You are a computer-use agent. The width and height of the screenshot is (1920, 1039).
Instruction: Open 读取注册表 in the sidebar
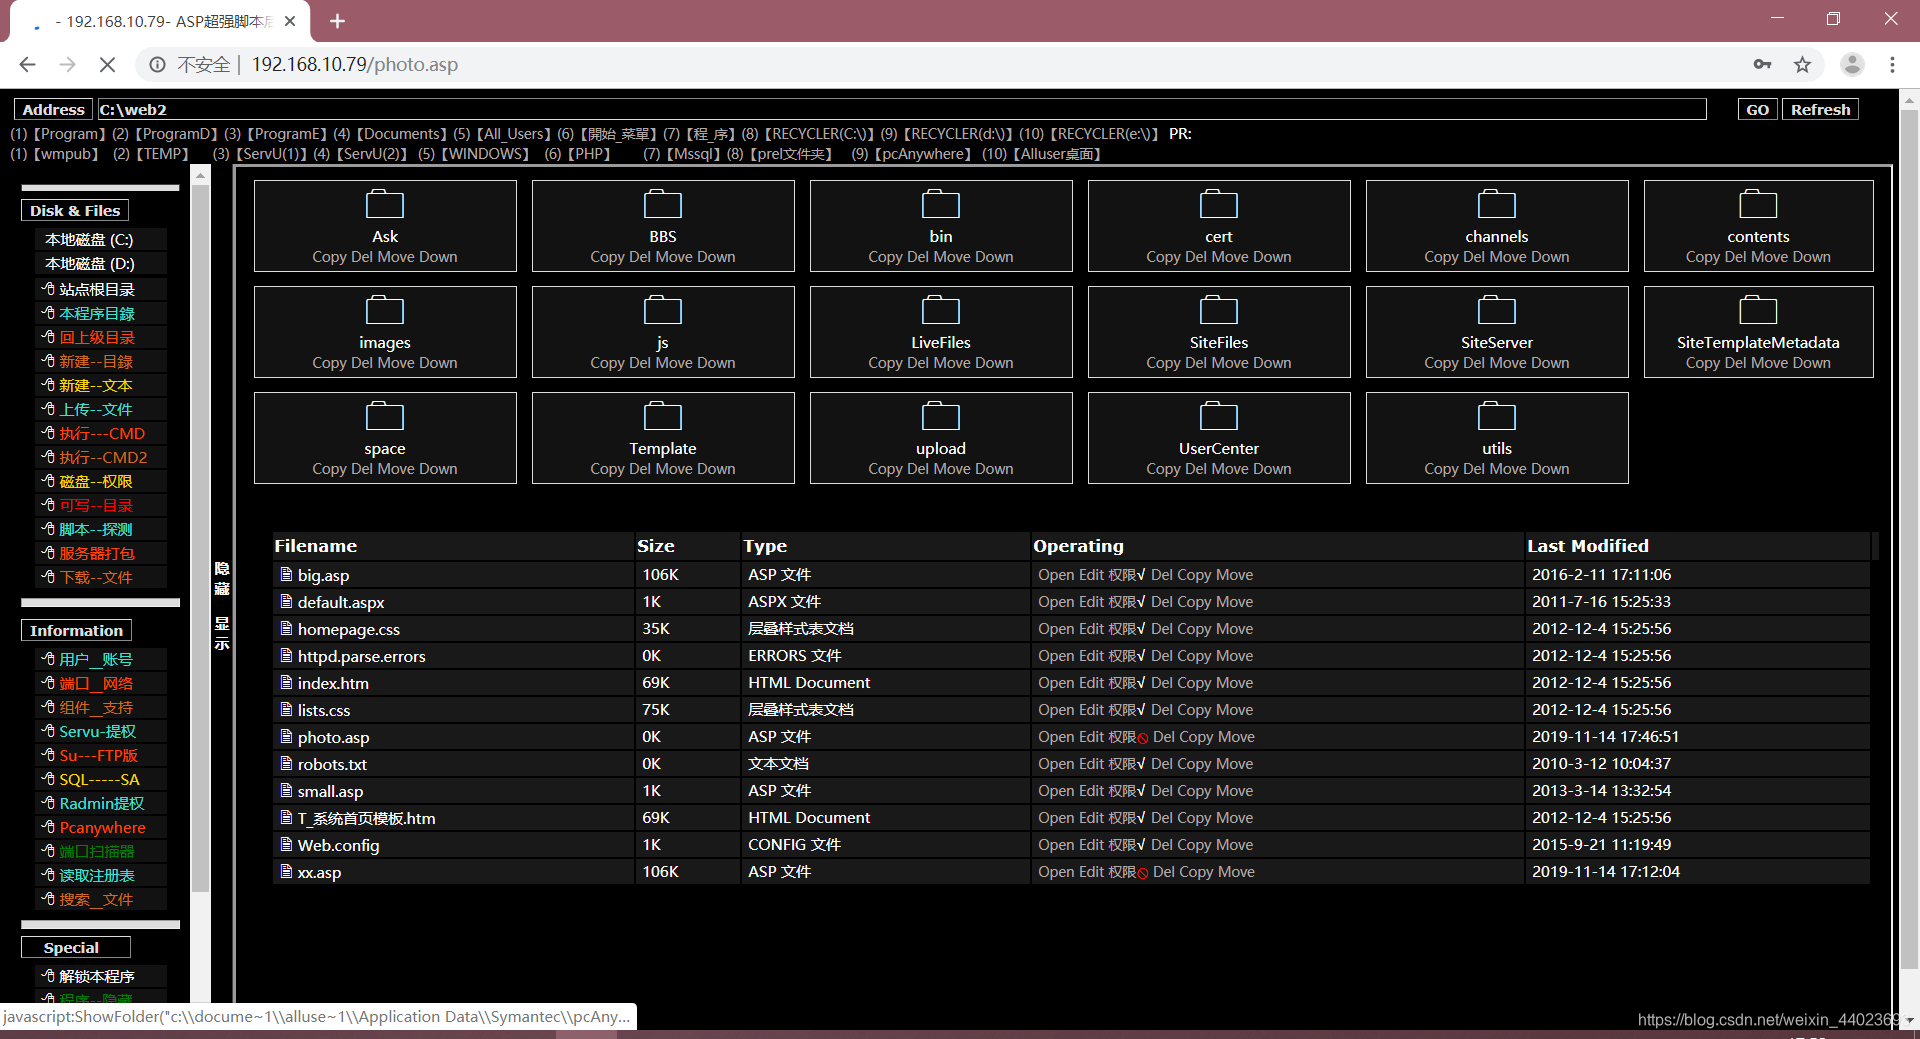[x=97, y=876]
